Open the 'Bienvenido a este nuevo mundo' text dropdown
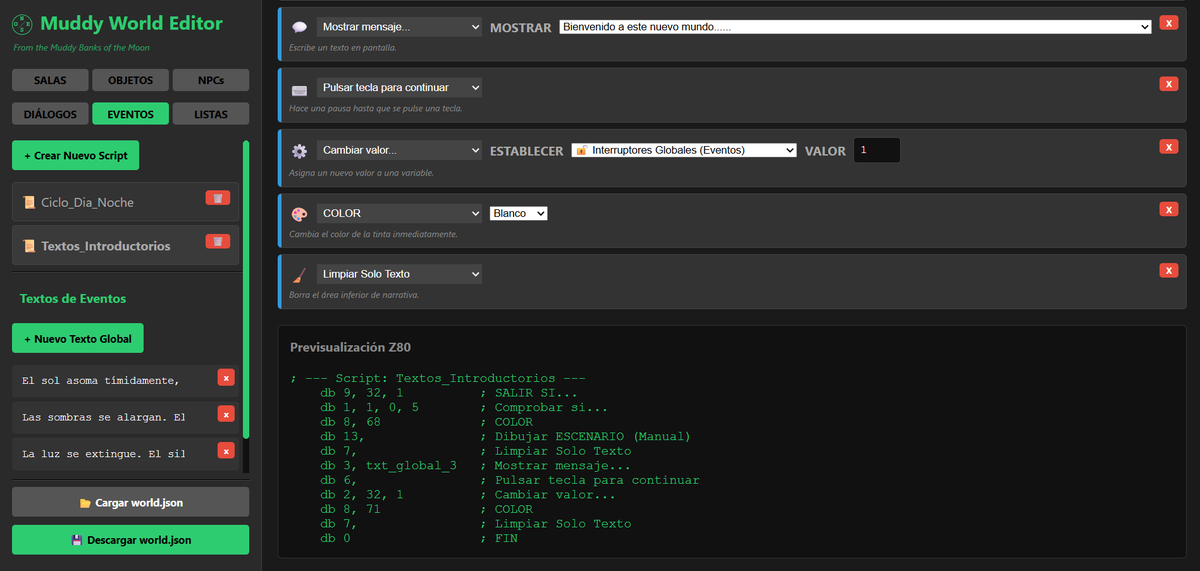The width and height of the screenshot is (1200, 571). (x=856, y=28)
